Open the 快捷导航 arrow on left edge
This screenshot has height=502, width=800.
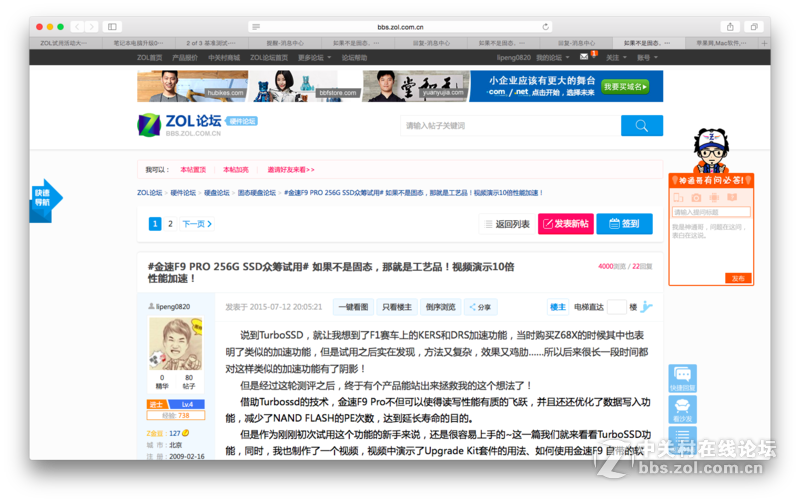pos(46,199)
